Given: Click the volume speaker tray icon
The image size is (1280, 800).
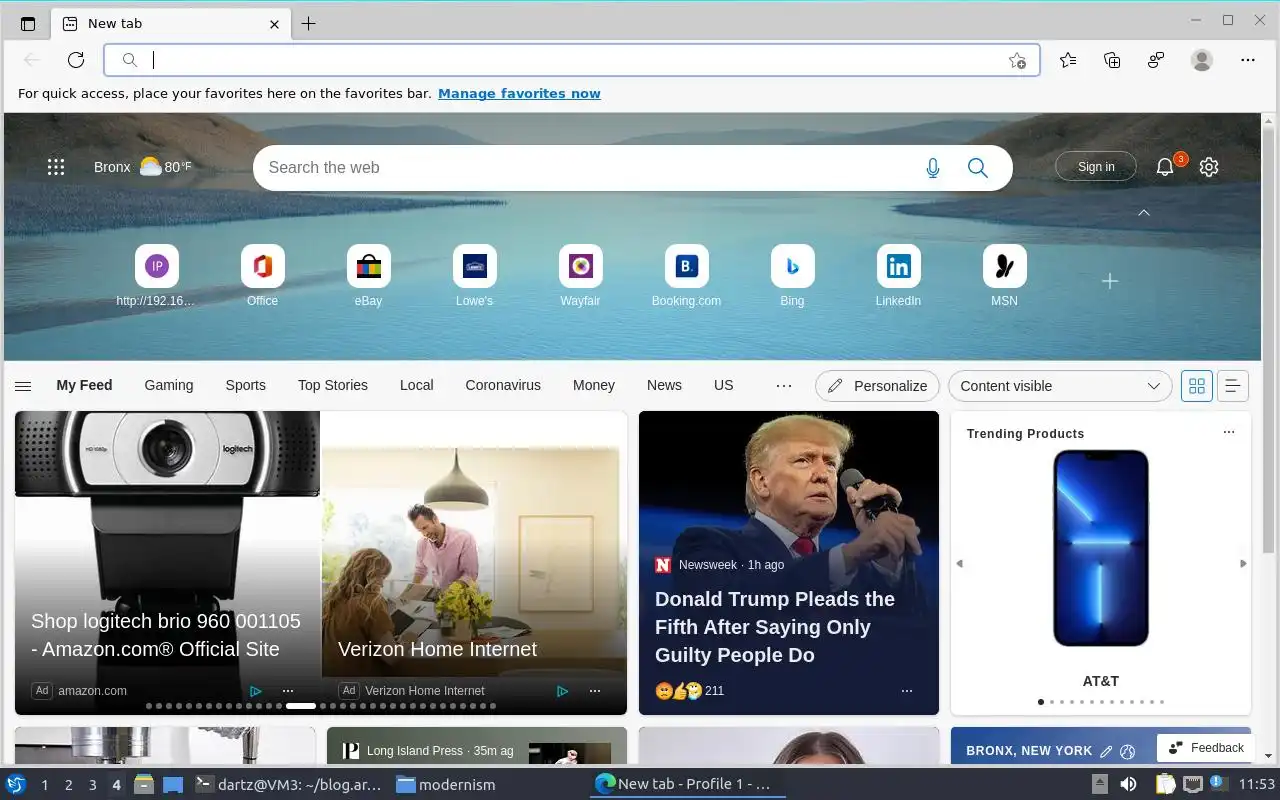Looking at the screenshot, I should [x=1128, y=784].
